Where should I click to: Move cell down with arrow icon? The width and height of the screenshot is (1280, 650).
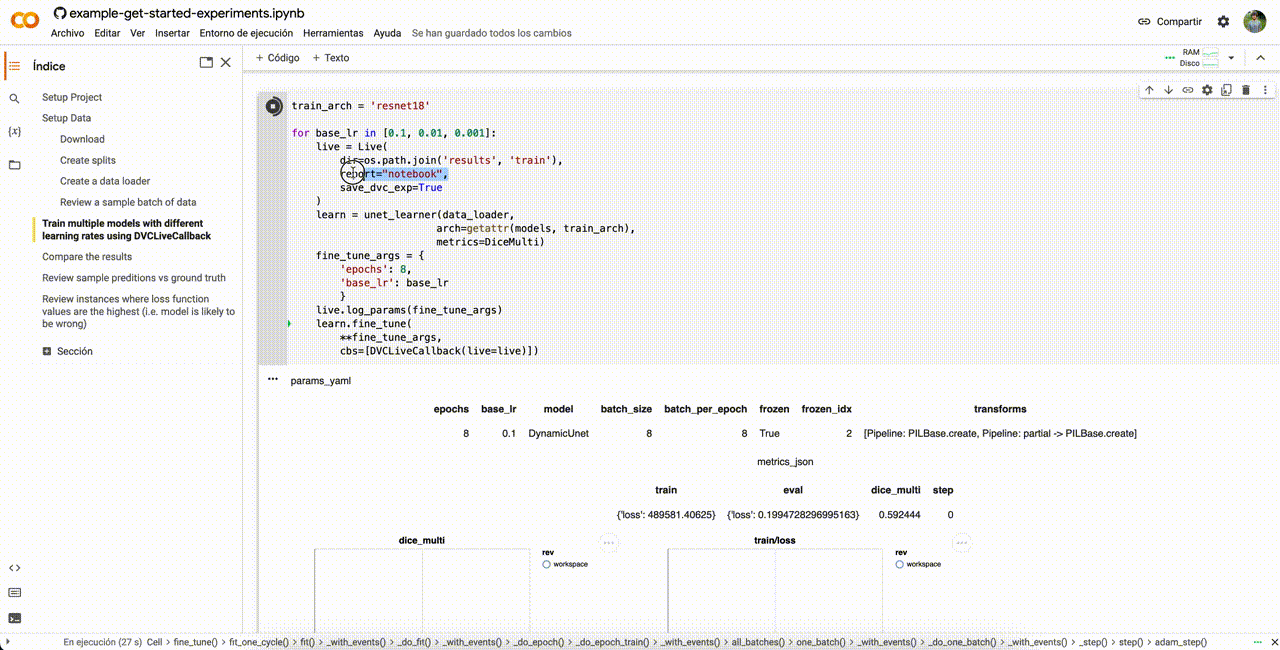point(1168,90)
